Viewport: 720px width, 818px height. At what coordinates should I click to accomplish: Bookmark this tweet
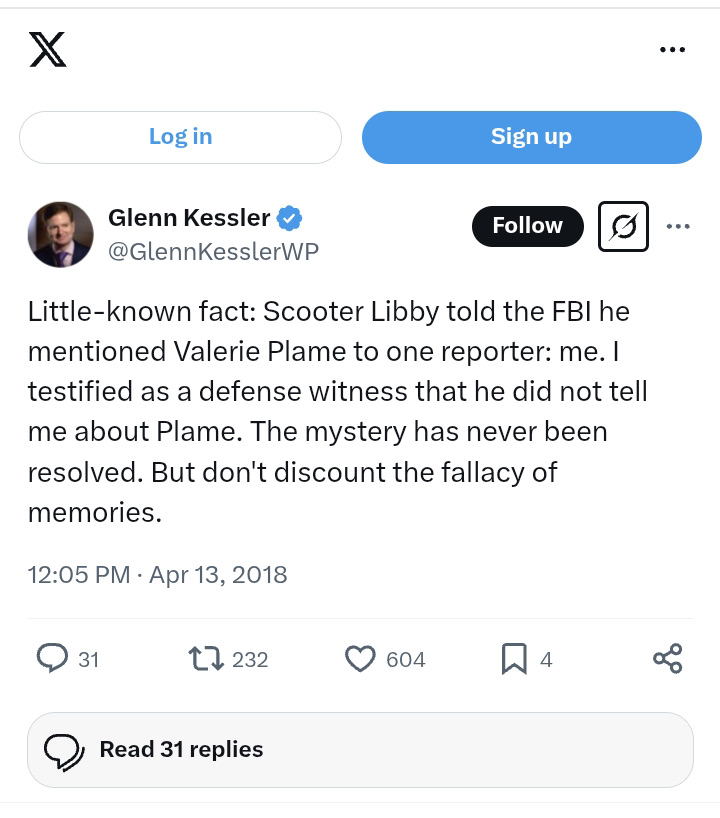(x=513, y=658)
